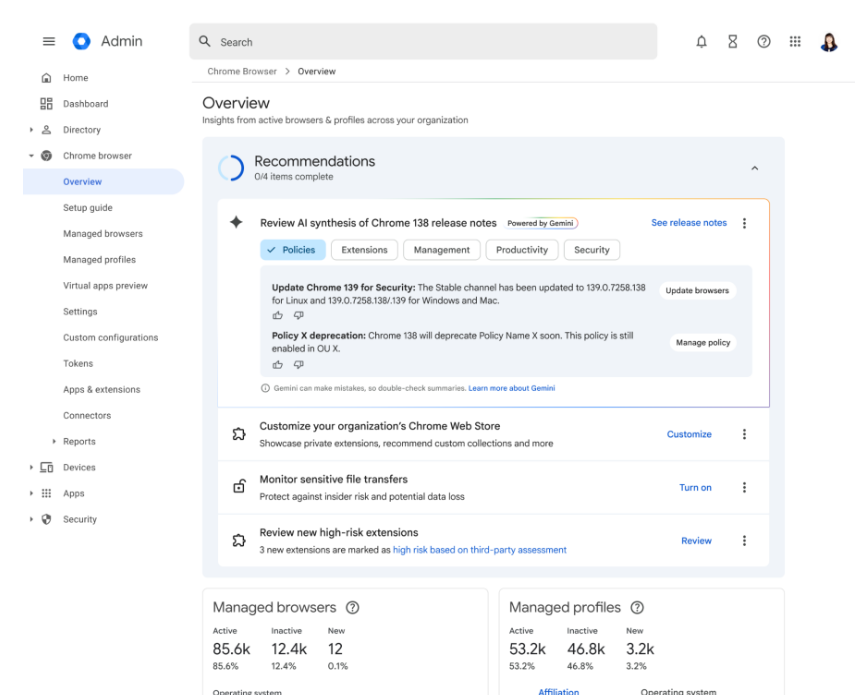The height and width of the screenshot is (695, 861).
Task: Go to Apps & extensions page
Action: [101, 390]
